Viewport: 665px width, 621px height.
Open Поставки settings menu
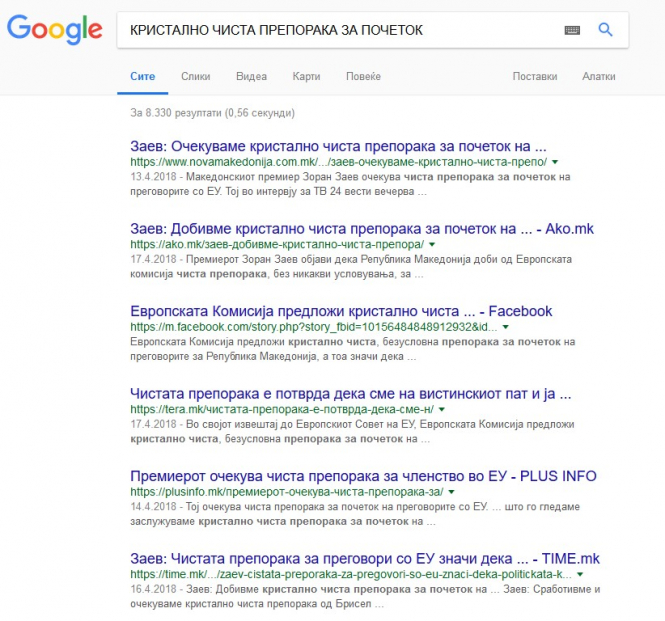[534, 76]
